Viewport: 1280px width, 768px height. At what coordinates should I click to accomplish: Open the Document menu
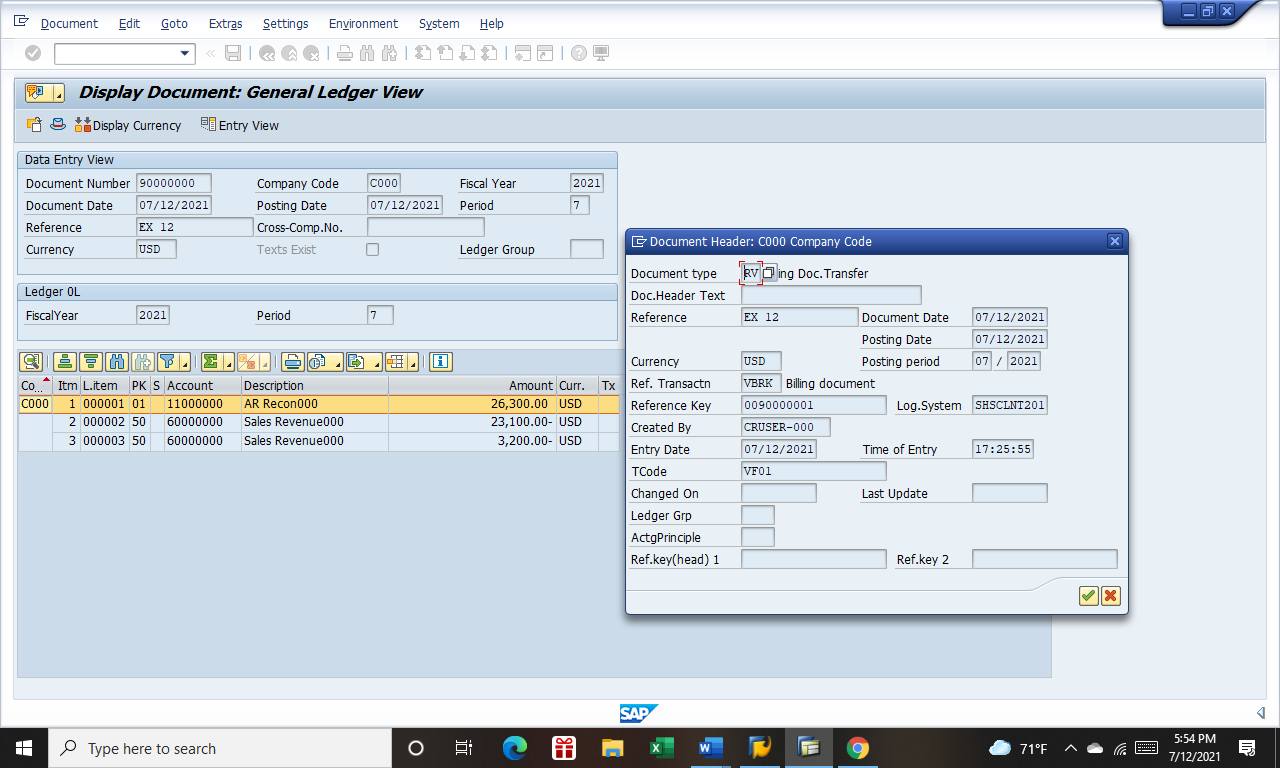[x=69, y=23]
